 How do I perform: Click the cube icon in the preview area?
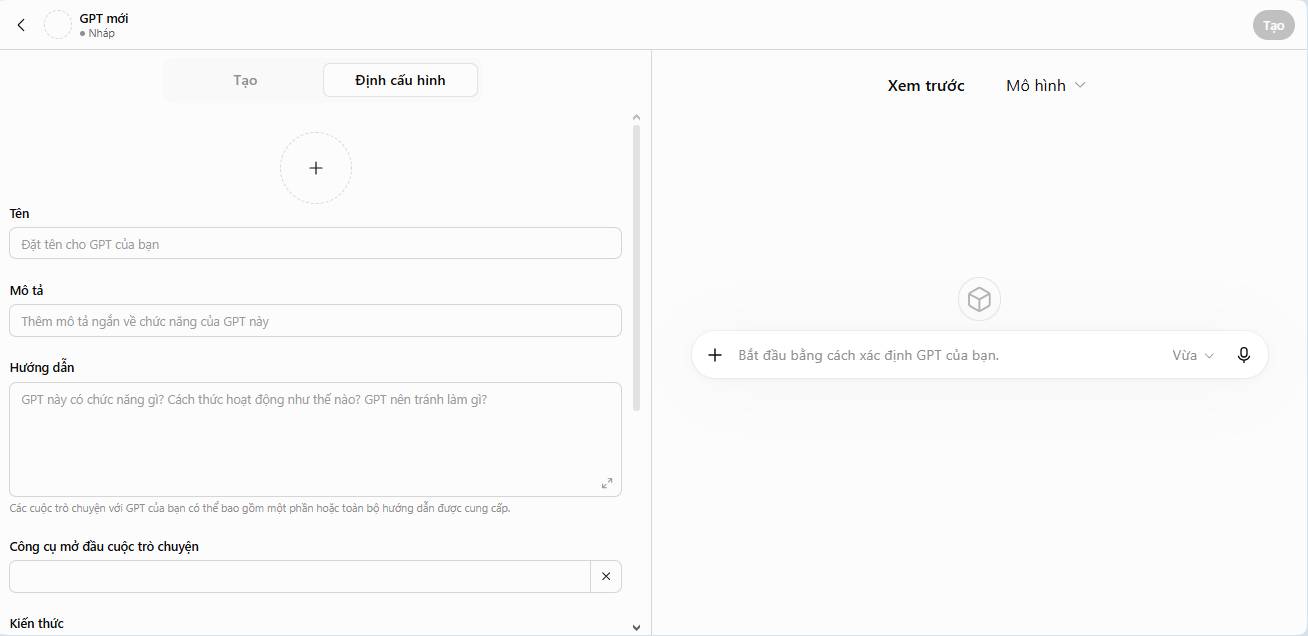979,299
